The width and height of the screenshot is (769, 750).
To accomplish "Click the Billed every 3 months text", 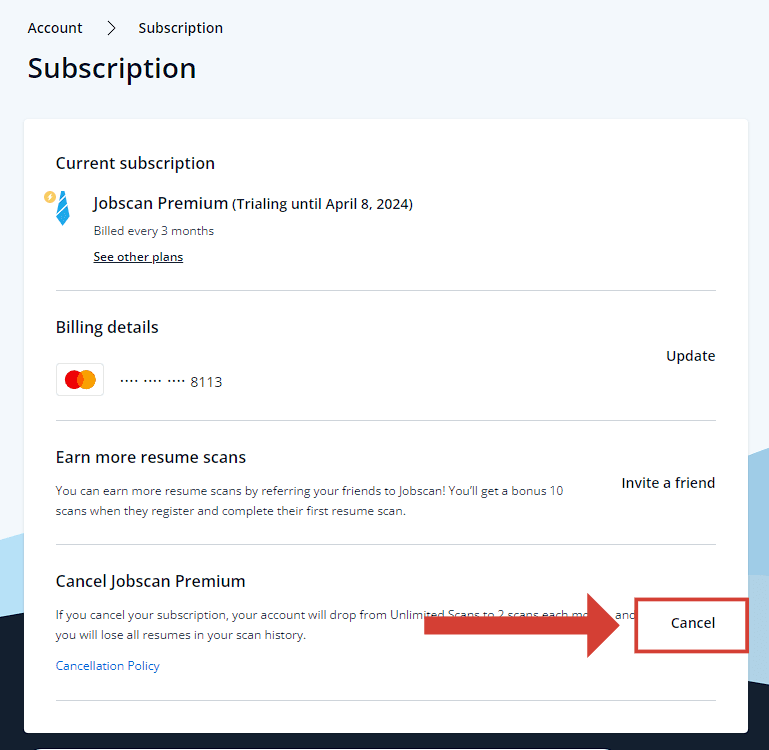I will (x=154, y=231).
